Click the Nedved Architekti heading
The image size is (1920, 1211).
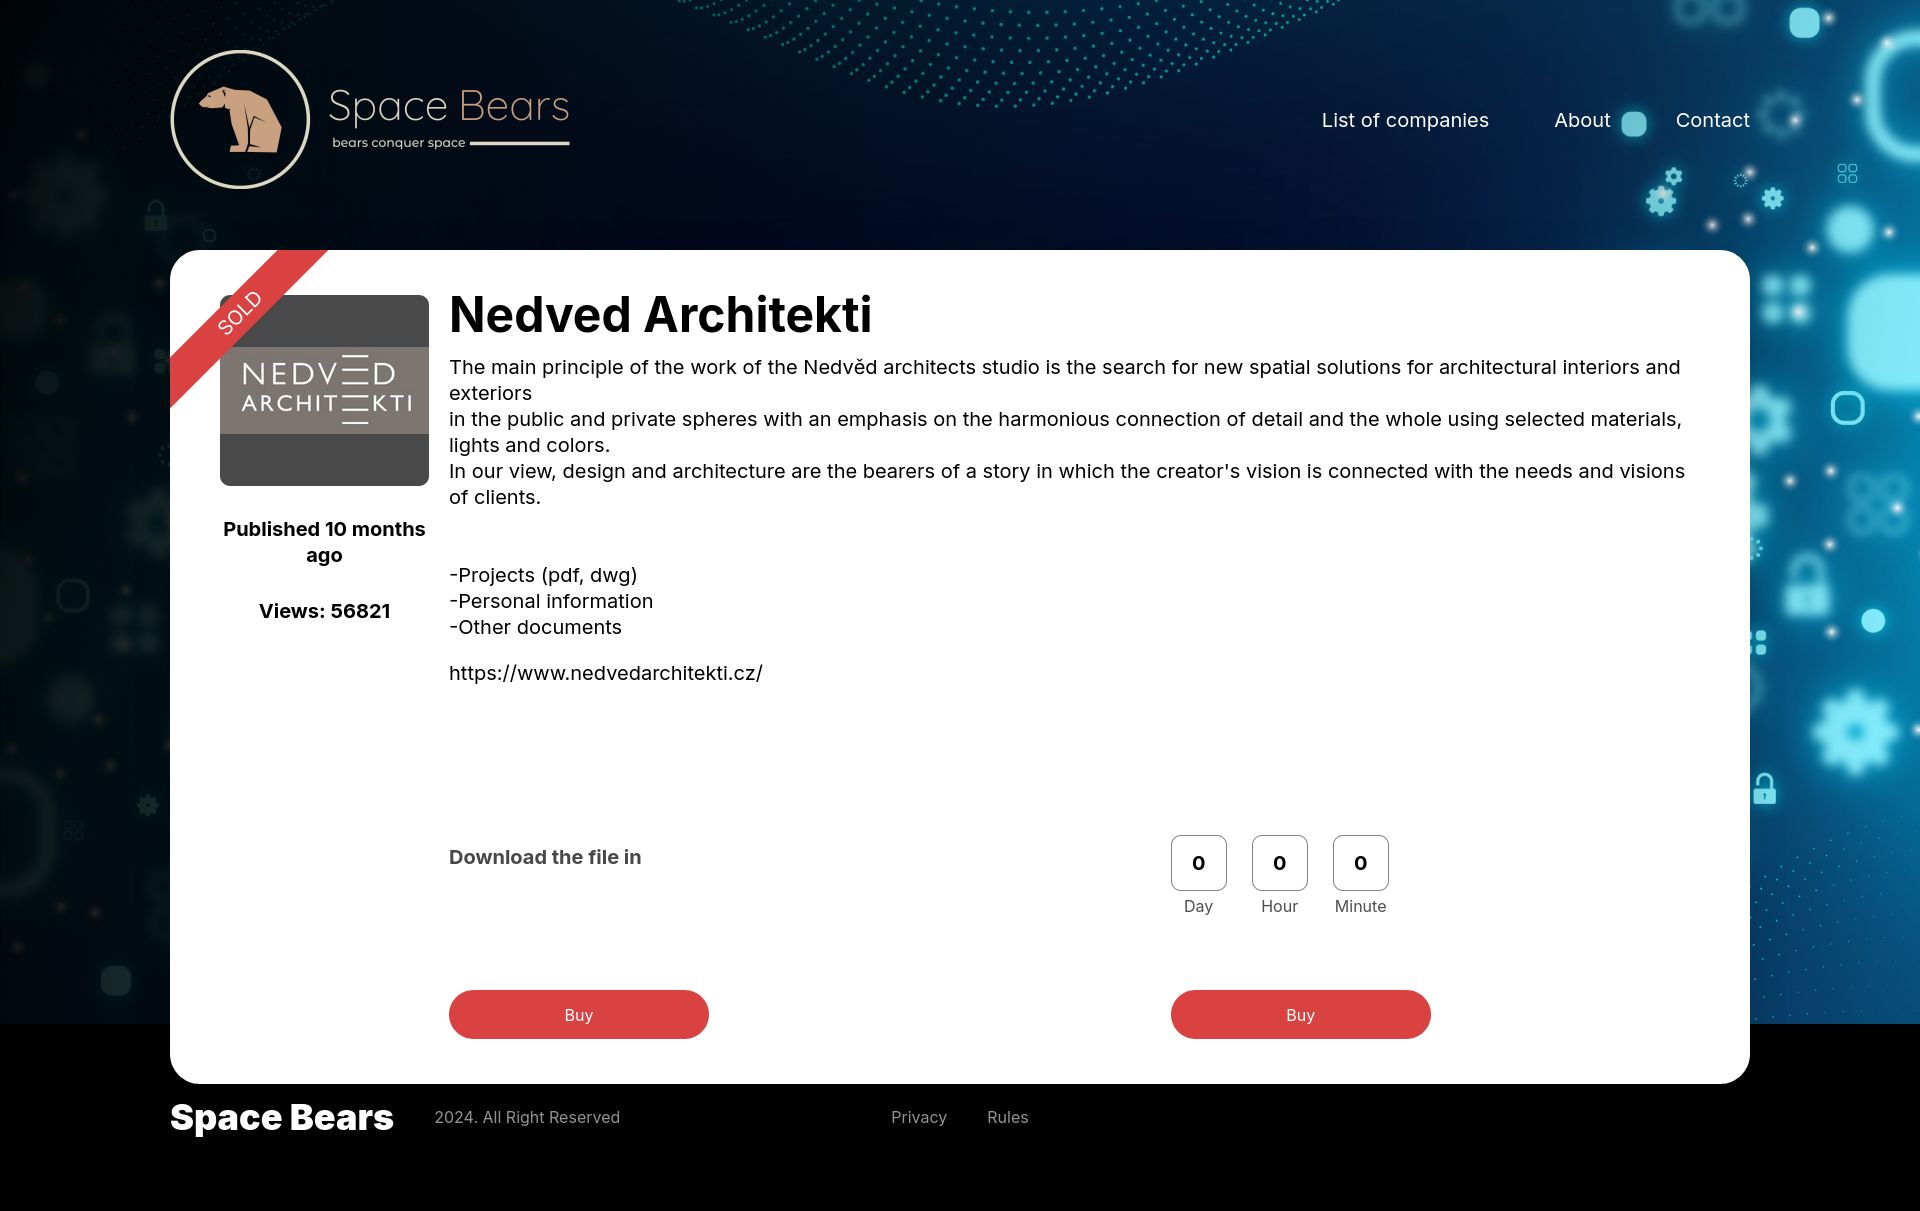[660, 315]
